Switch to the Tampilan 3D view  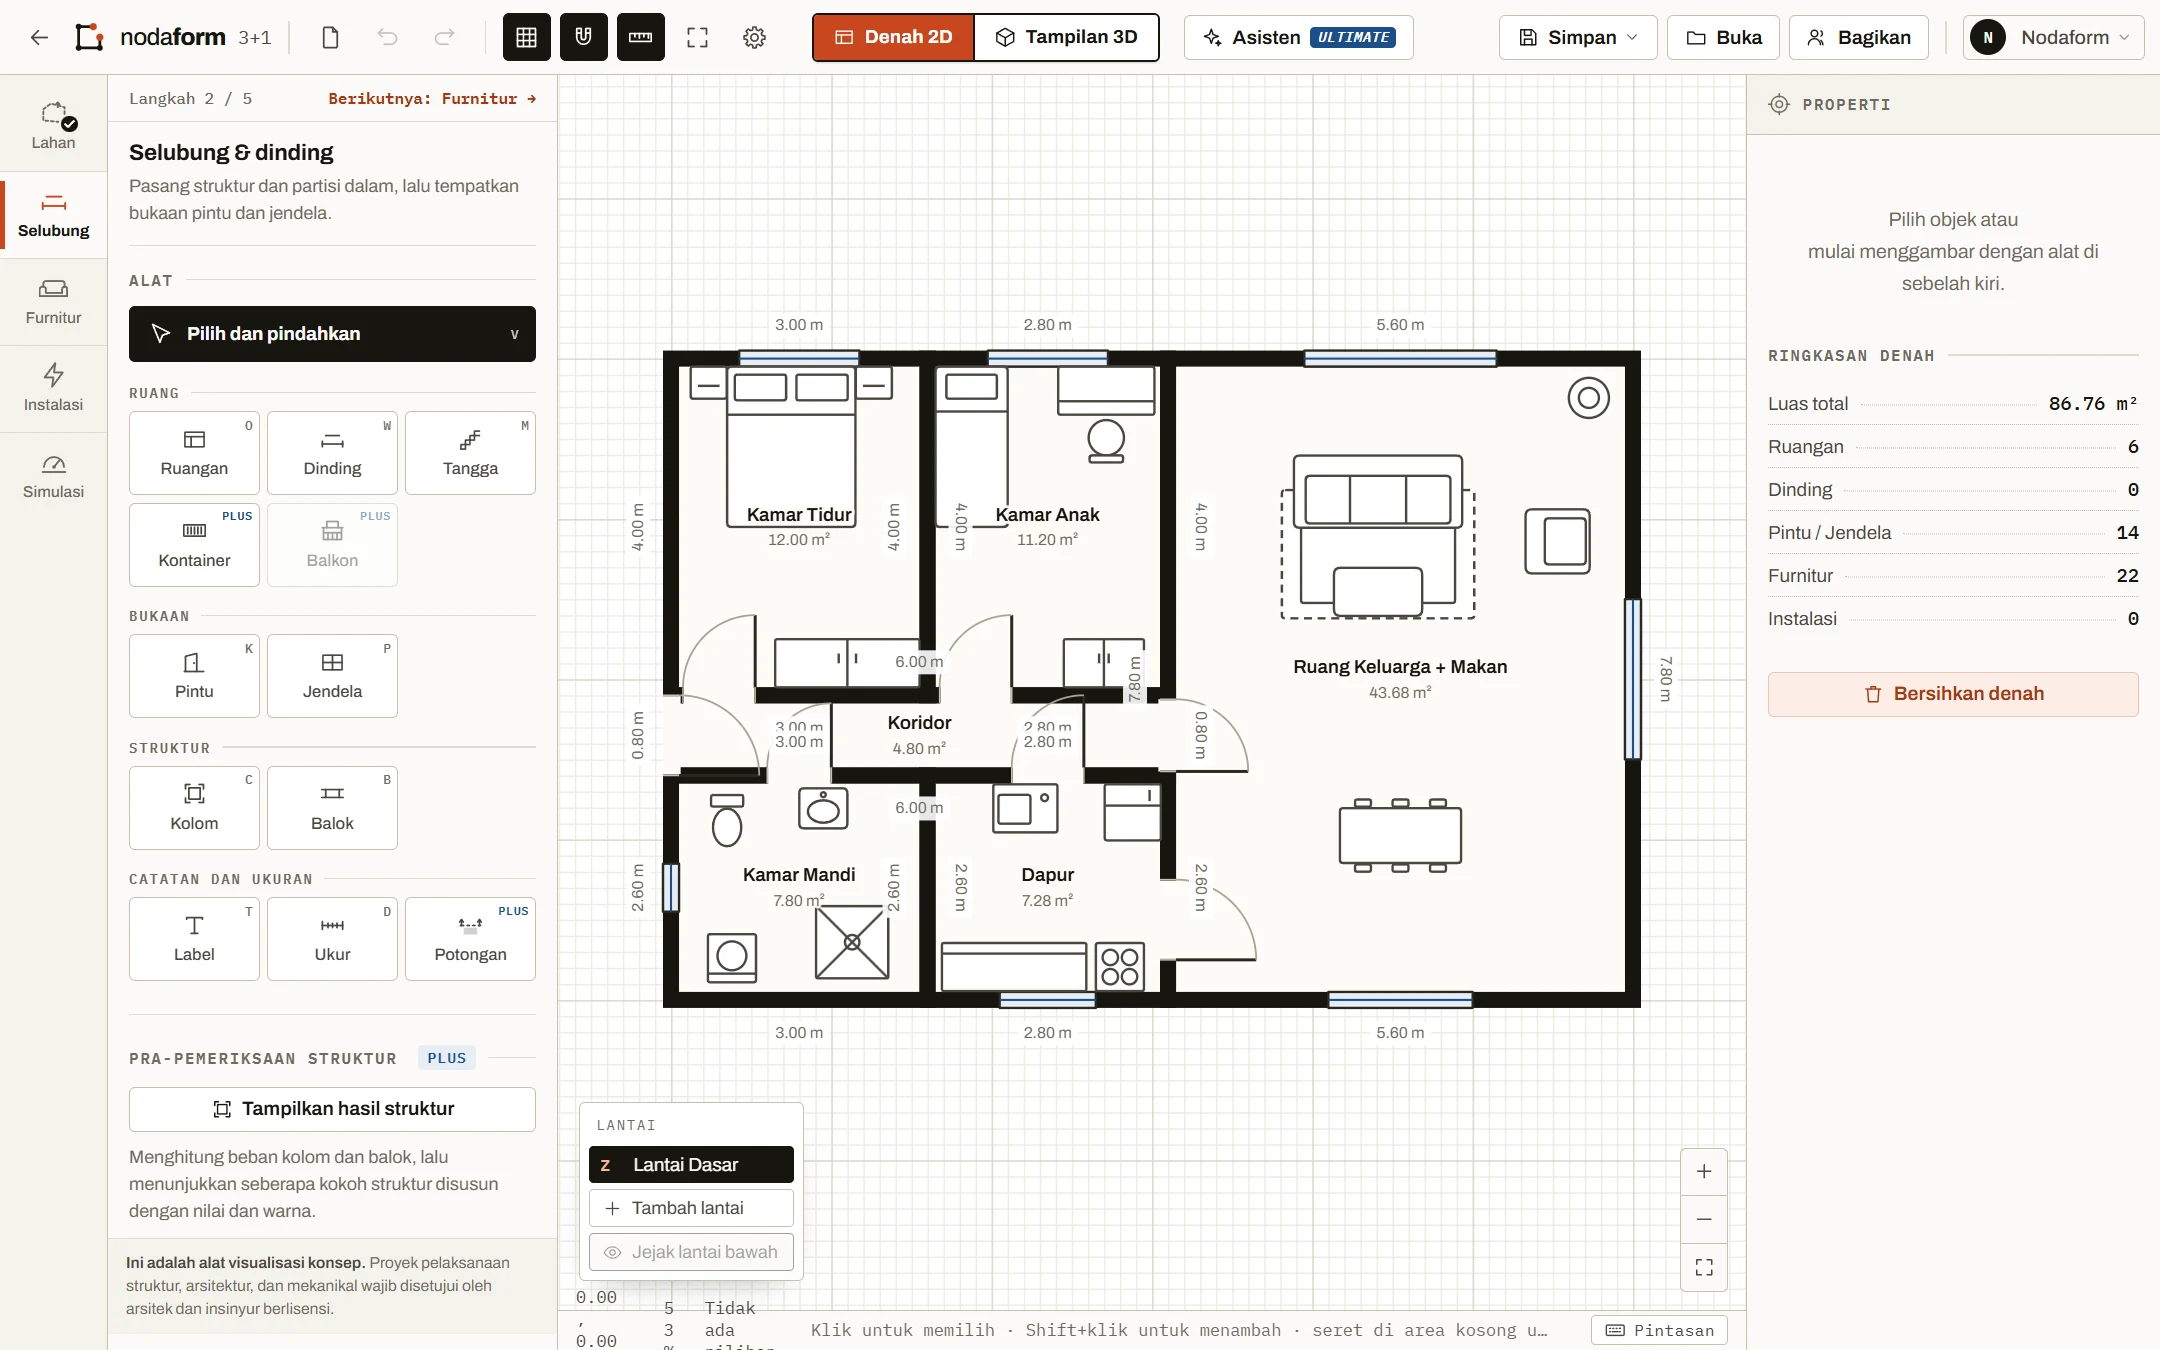pos(1067,38)
